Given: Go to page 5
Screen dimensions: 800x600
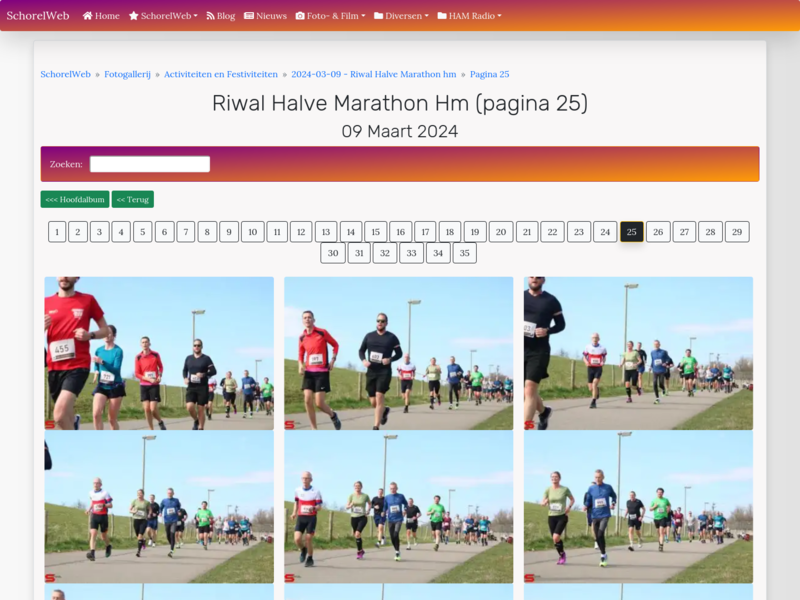Looking at the screenshot, I should pyautogui.click(x=143, y=232).
